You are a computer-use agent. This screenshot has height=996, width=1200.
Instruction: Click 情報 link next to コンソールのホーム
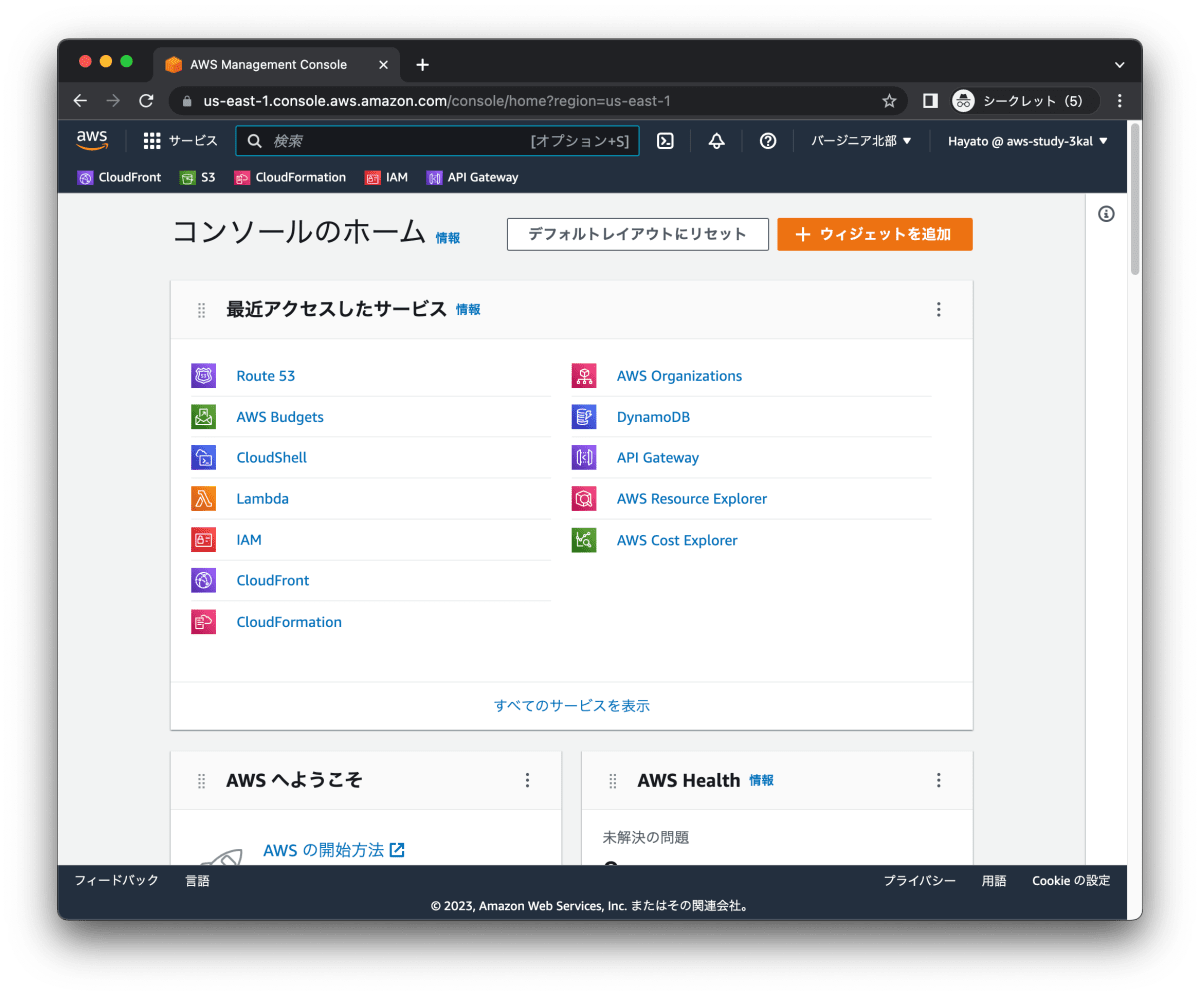448,238
